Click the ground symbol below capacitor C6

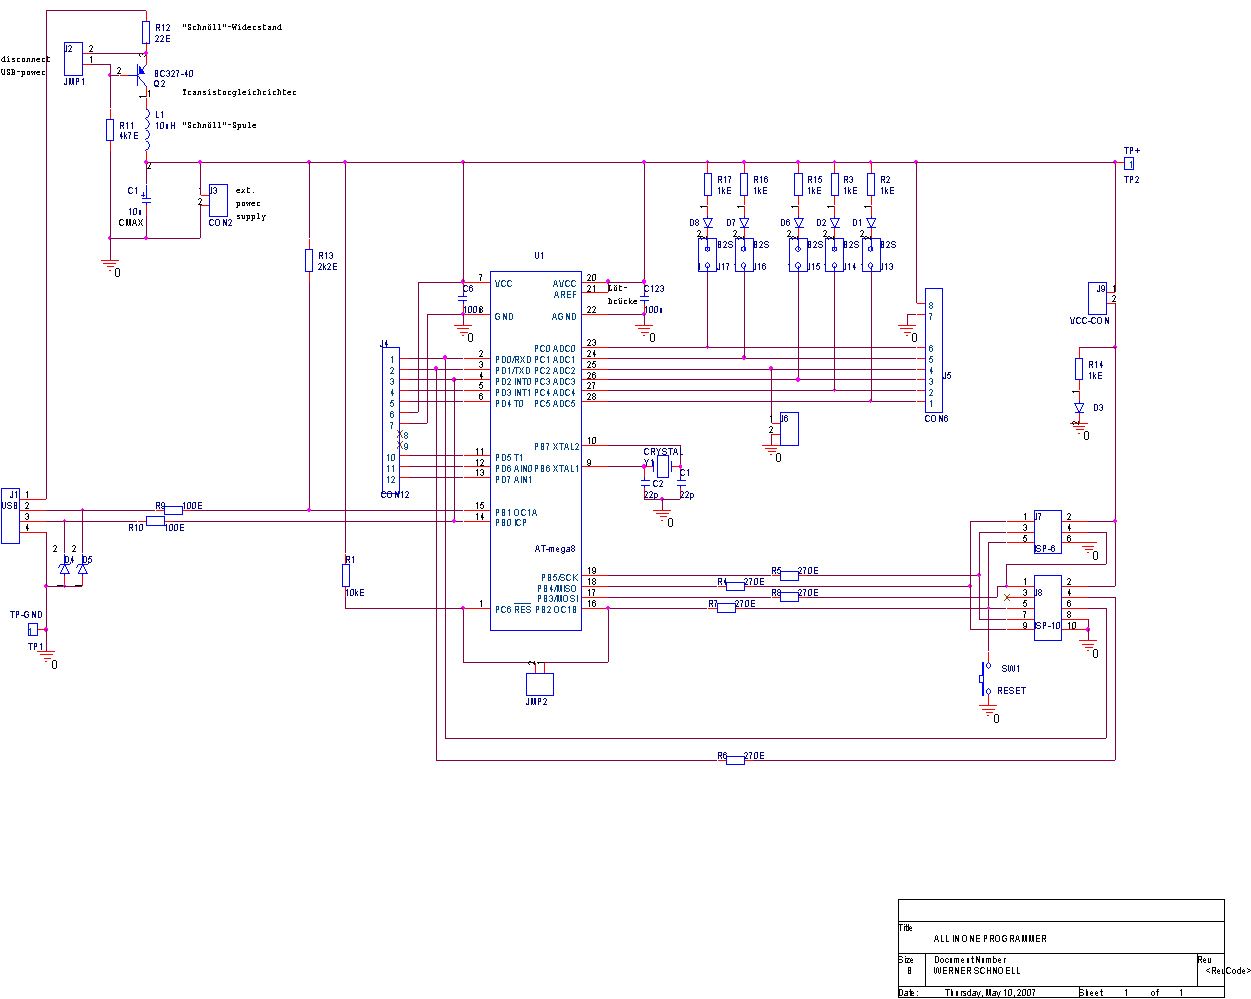463,330
